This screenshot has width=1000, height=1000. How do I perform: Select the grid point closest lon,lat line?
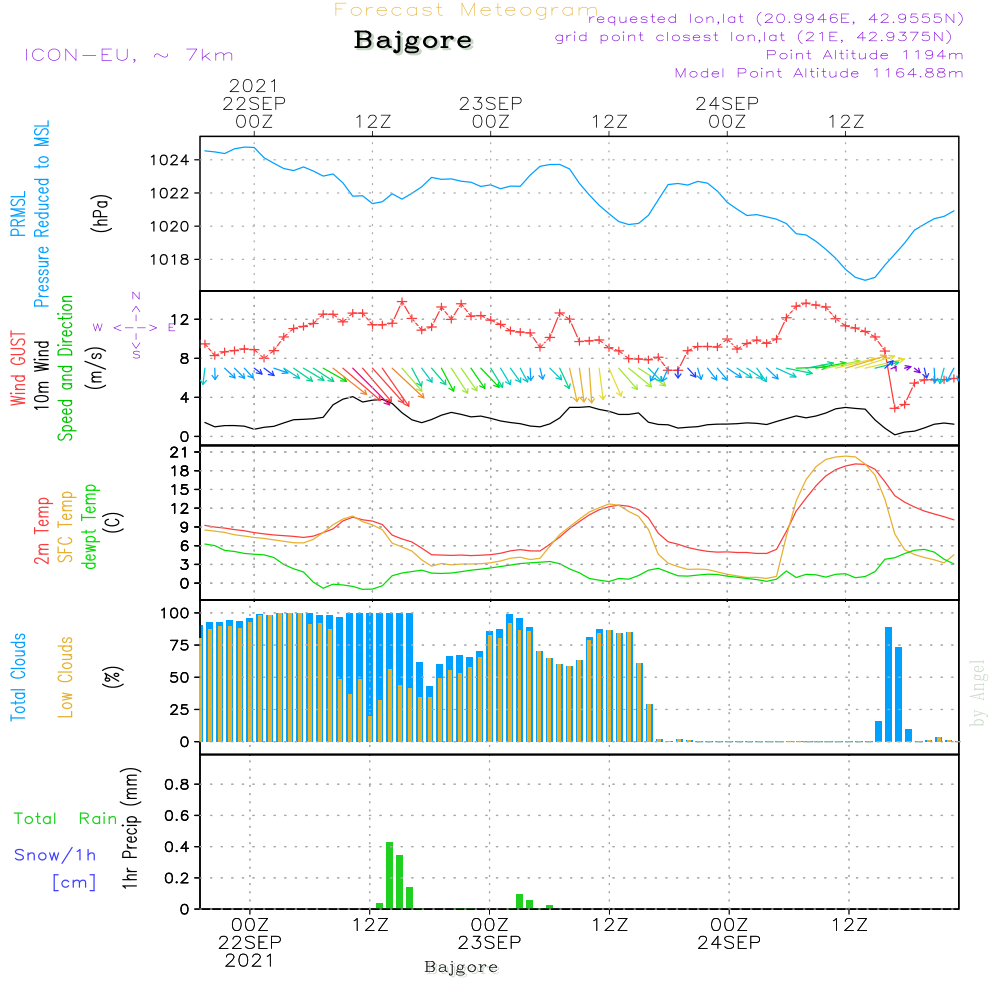pos(754,37)
